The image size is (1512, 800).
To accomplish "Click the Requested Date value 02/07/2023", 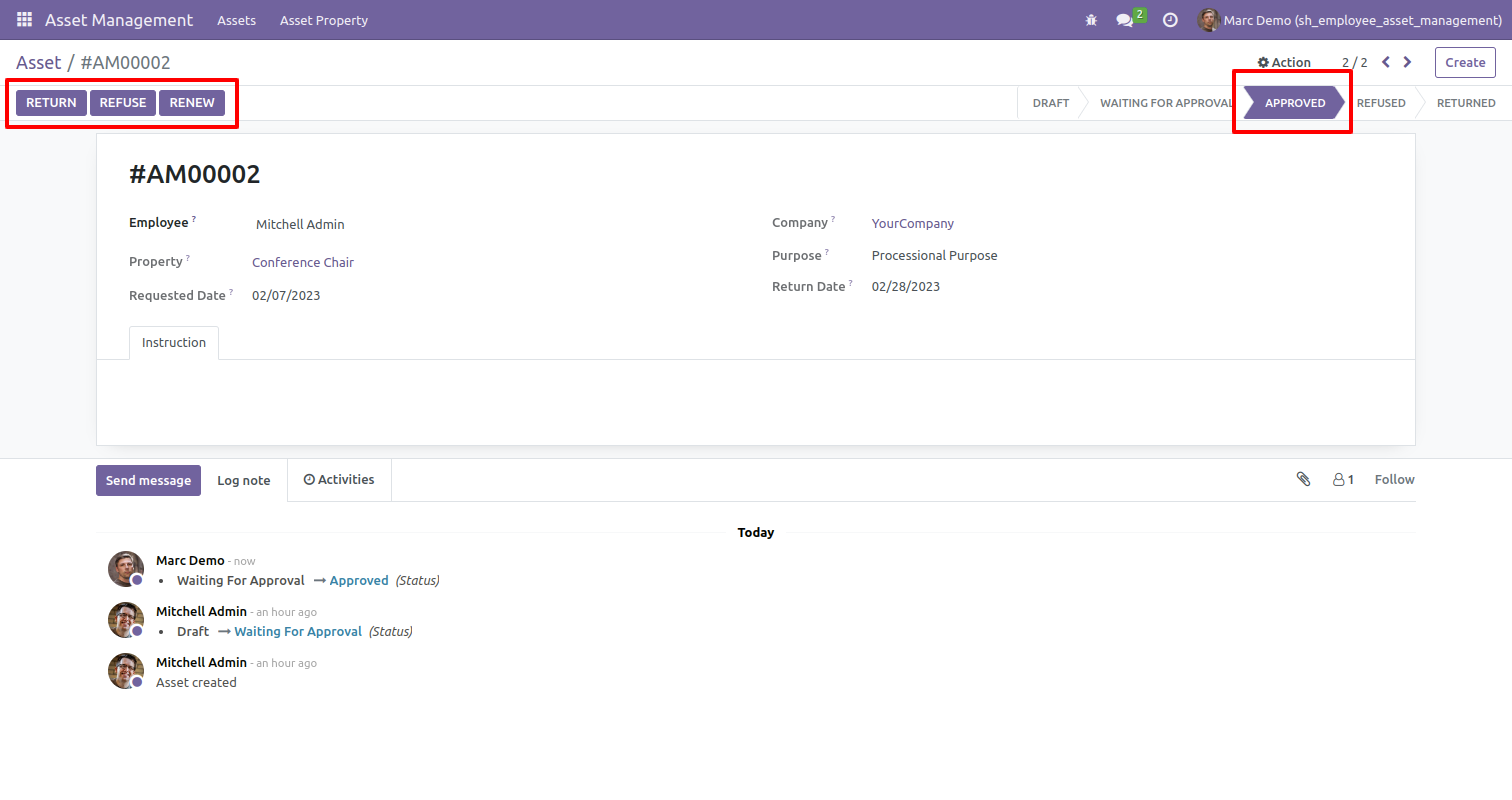I will pos(286,296).
